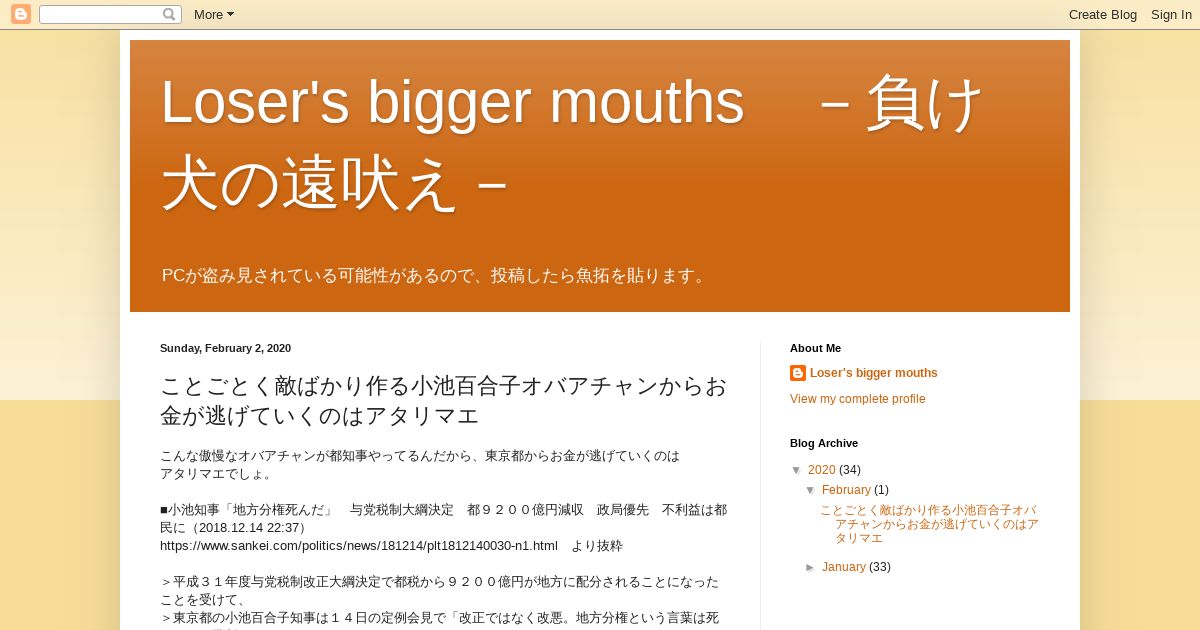Click the Blogger profile icon under About Me

(x=798, y=373)
